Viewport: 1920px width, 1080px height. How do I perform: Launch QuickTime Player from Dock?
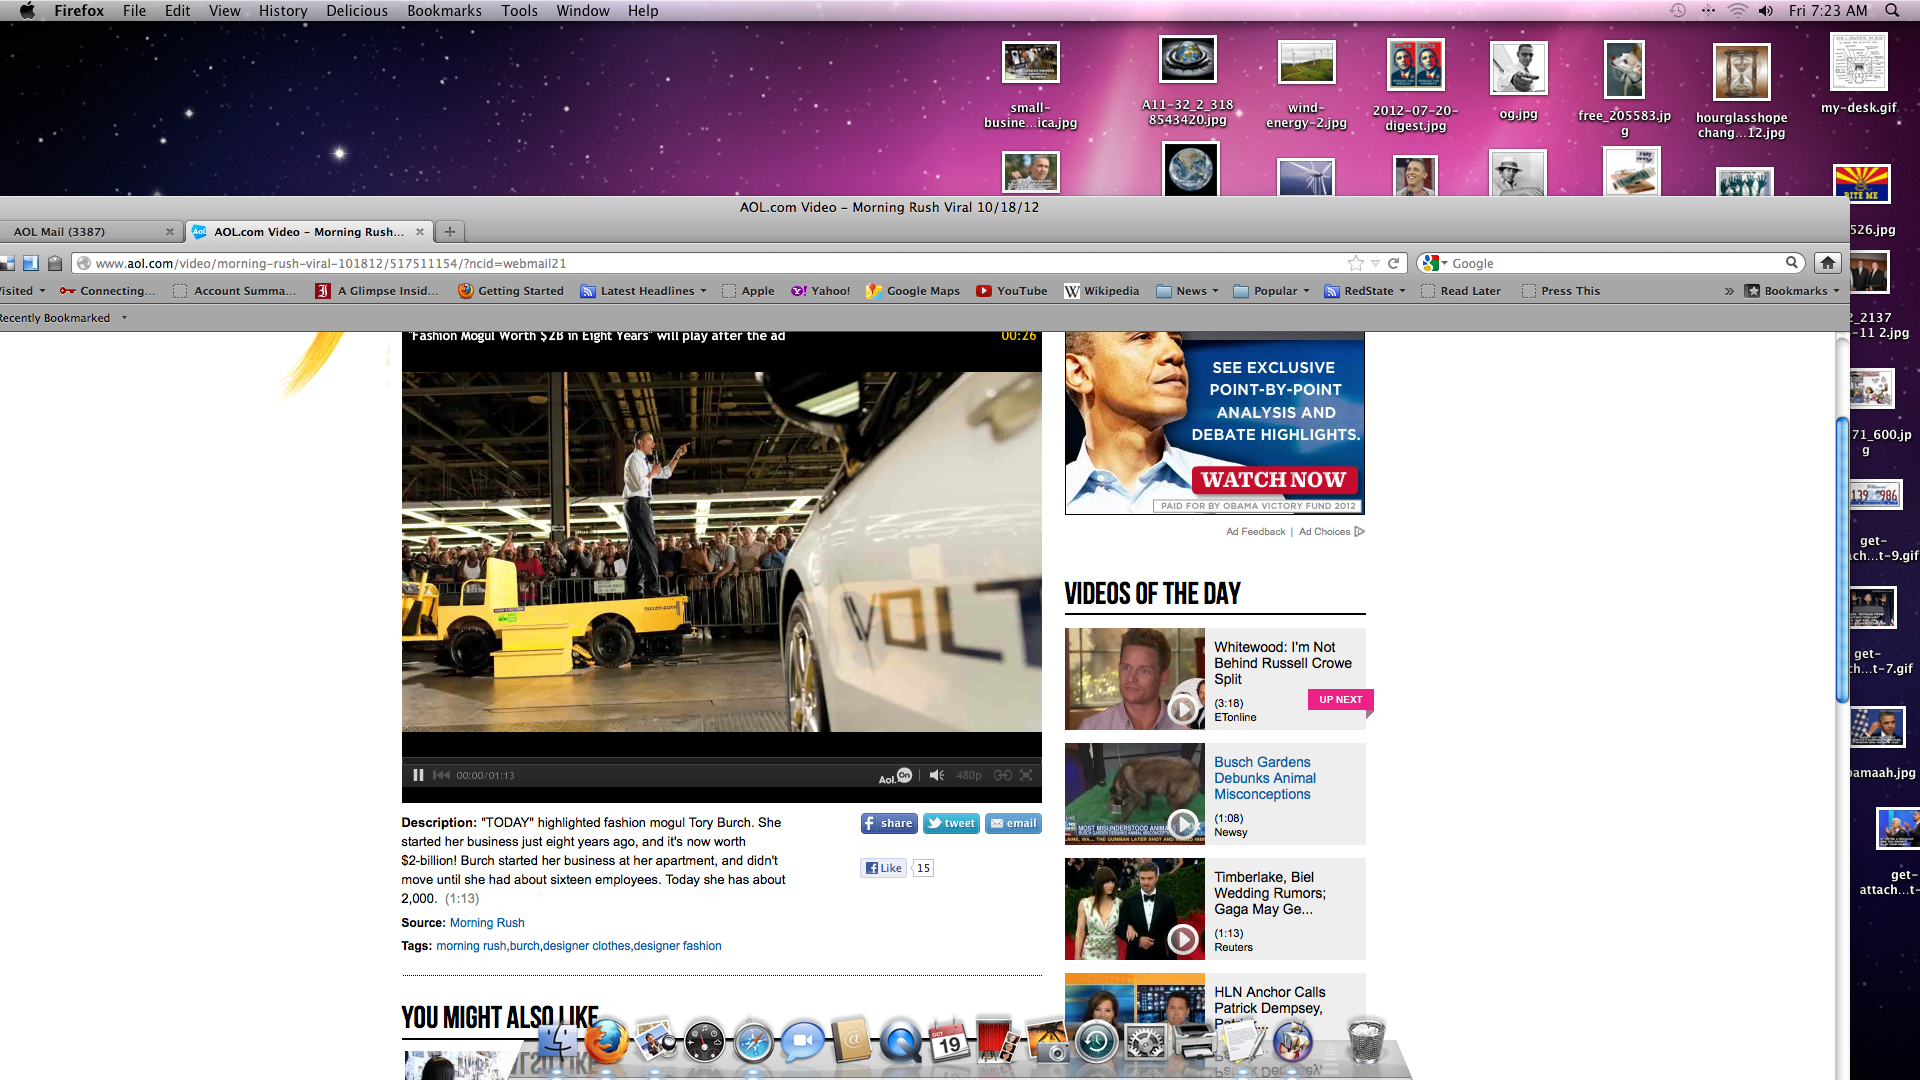pos(900,1042)
